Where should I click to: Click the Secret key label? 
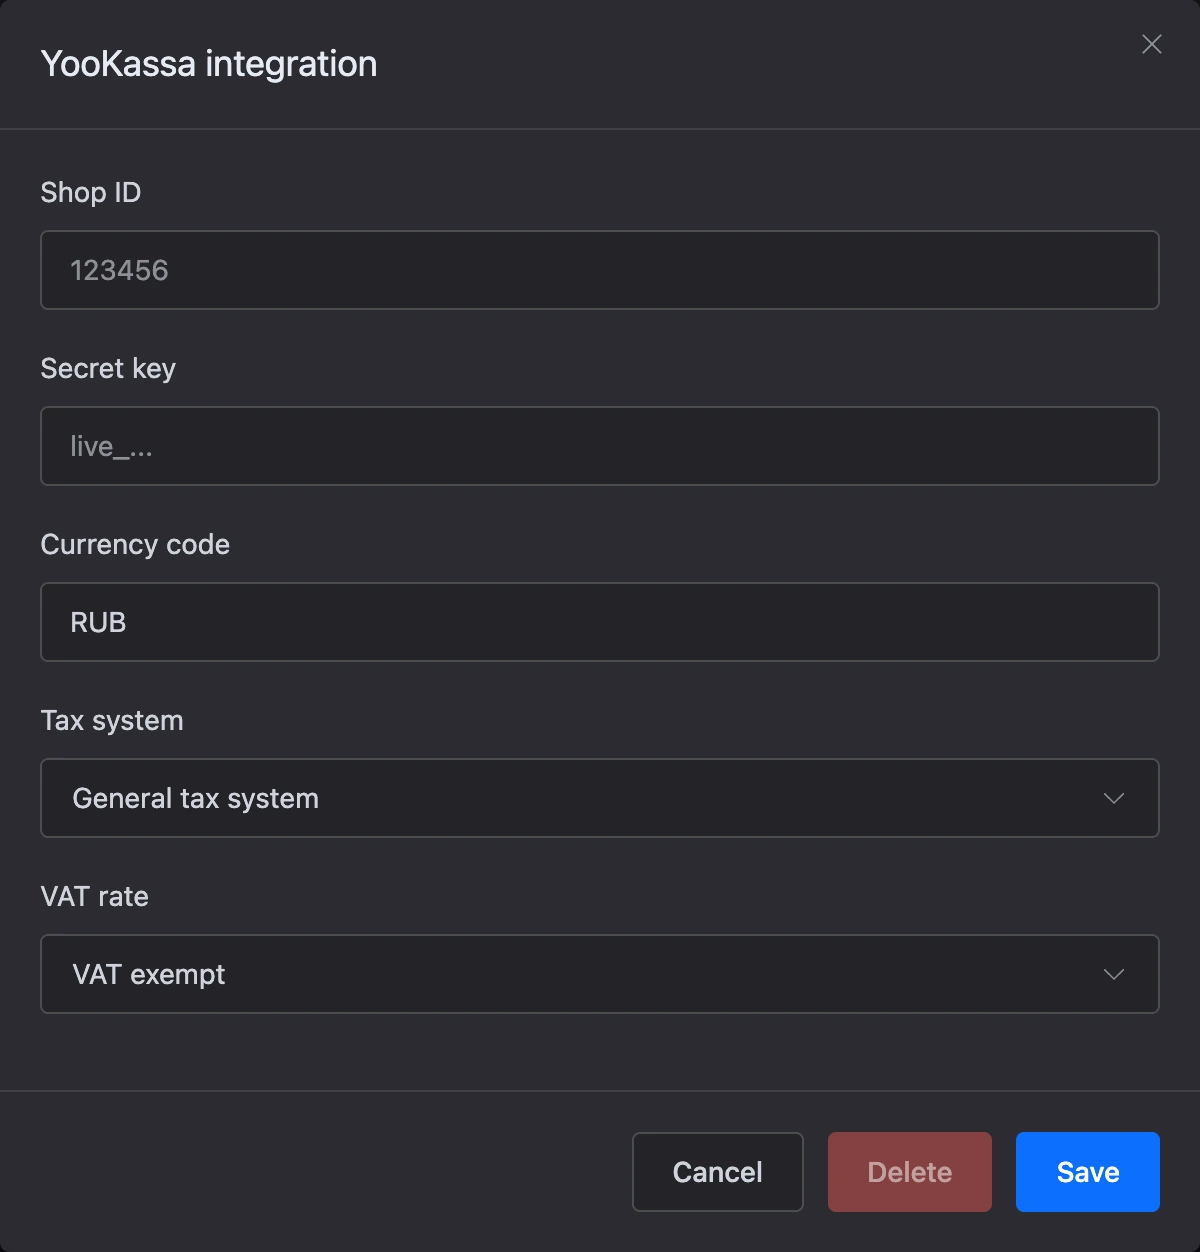(108, 368)
